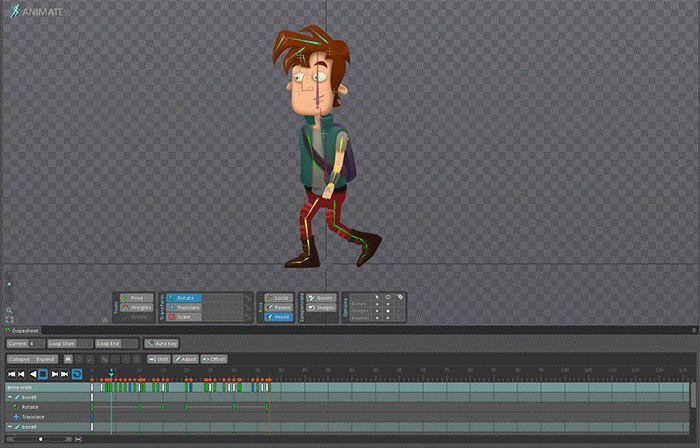700x448 pixels.
Task: Toggle Bounds selectable option dot
Action: 377,318
